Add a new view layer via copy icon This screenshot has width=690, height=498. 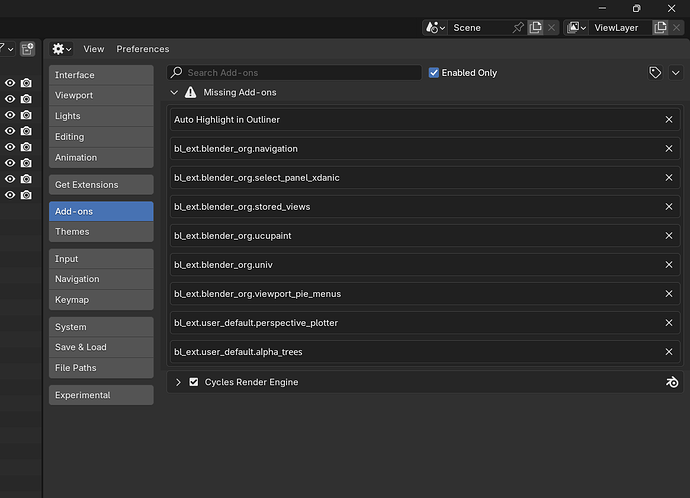coord(660,28)
